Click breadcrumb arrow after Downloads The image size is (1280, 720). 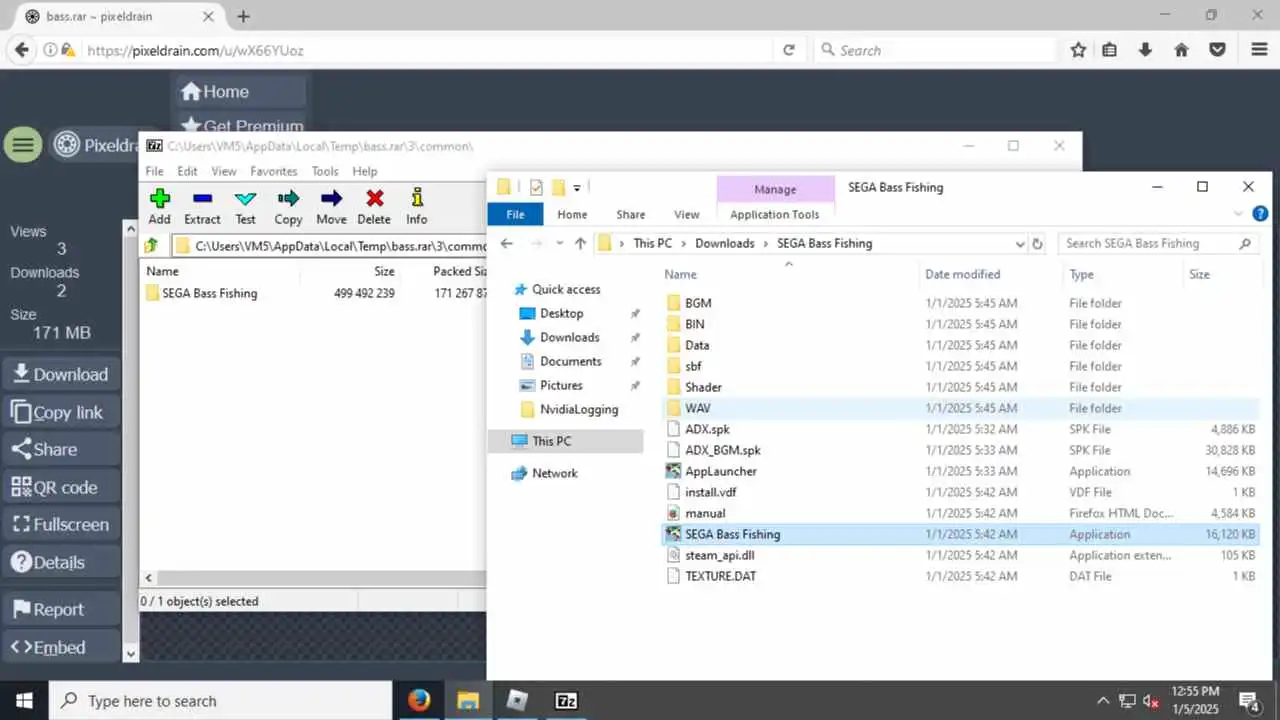[765, 243]
